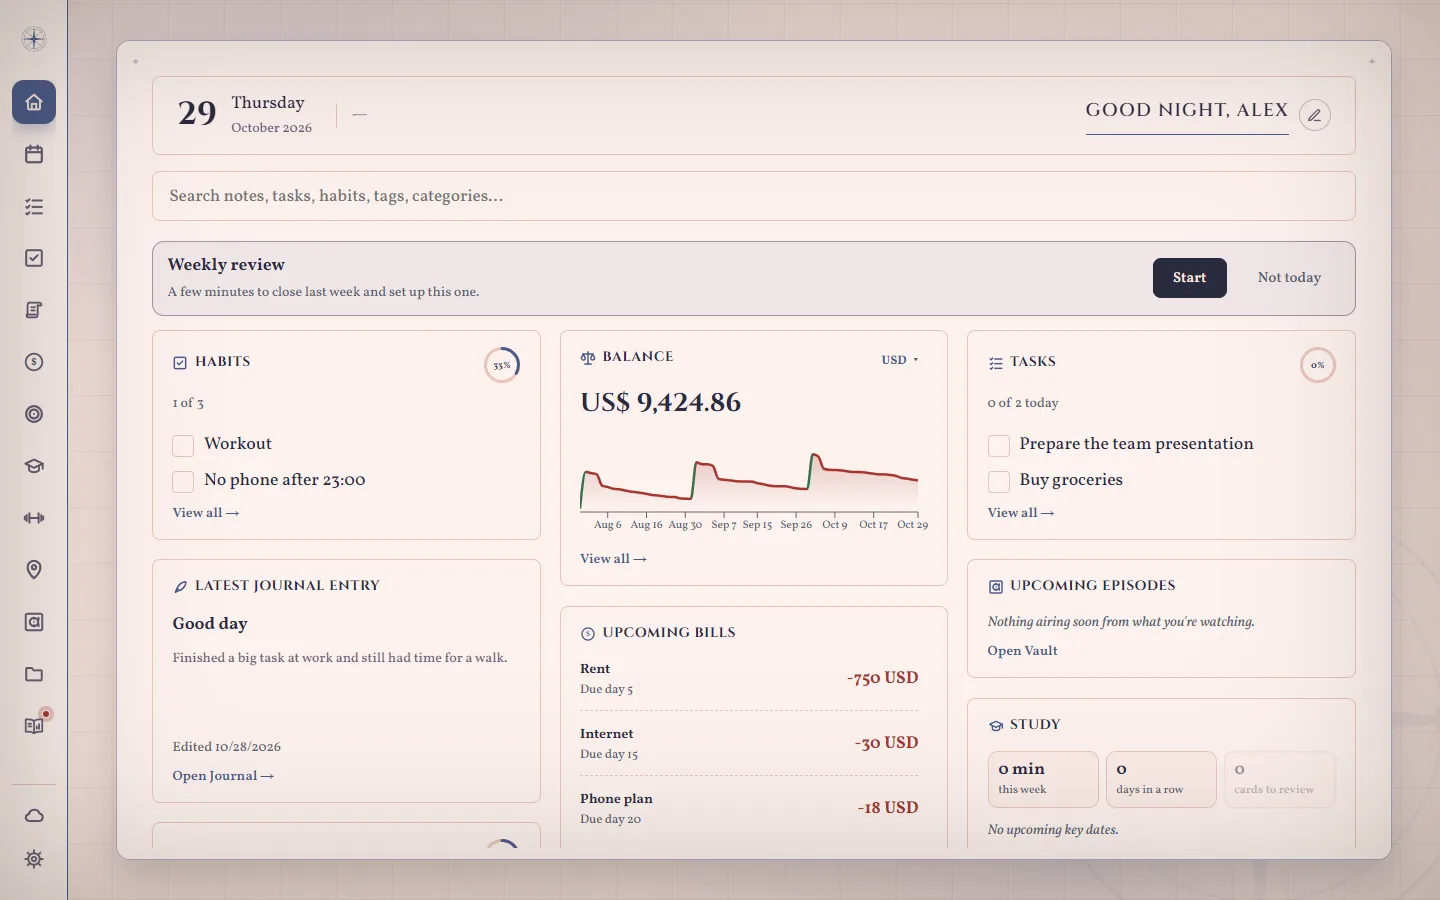Open the USD currency dropdown
This screenshot has height=900, width=1440.
click(900, 360)
